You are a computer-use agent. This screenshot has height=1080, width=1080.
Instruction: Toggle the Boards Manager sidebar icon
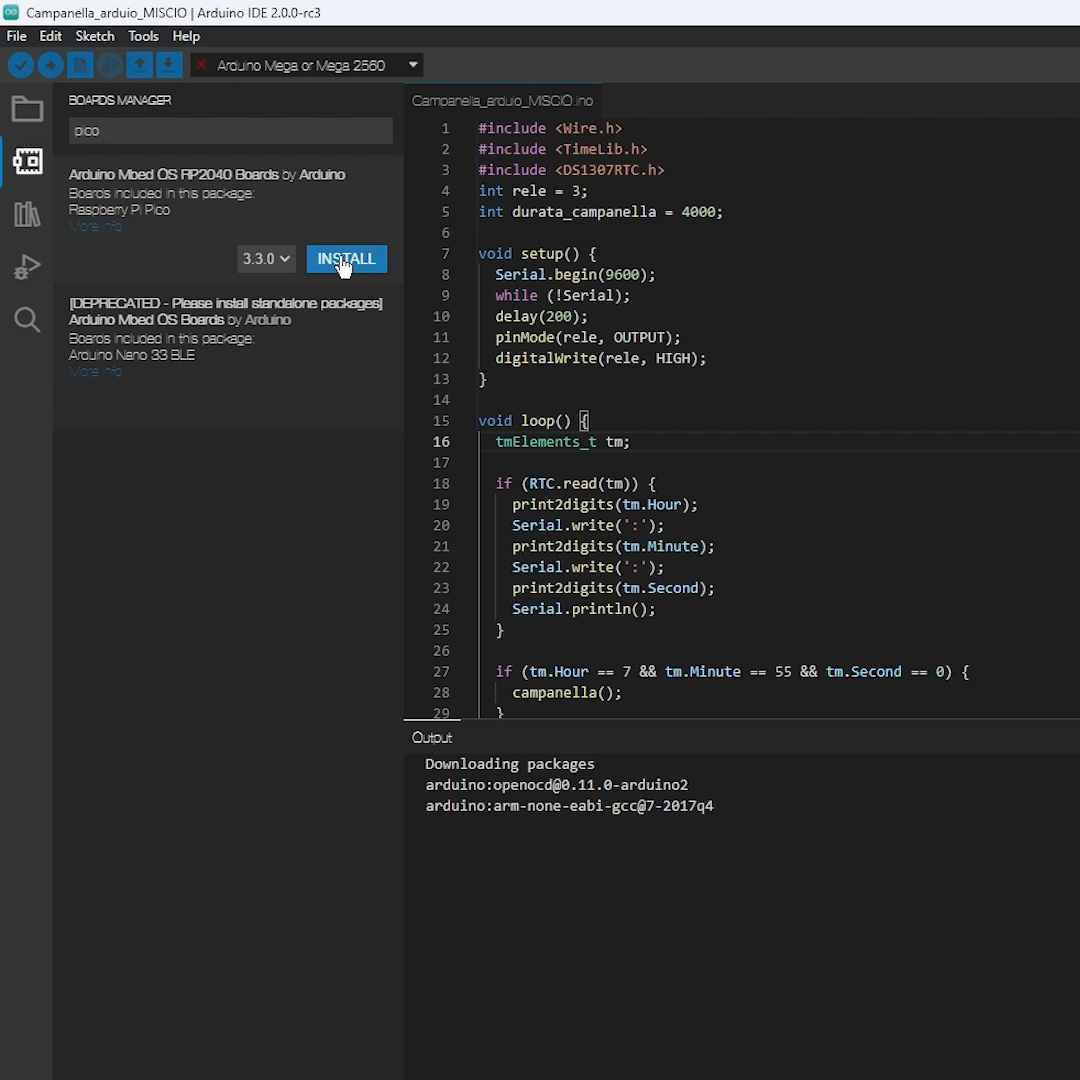coord(27,161)
